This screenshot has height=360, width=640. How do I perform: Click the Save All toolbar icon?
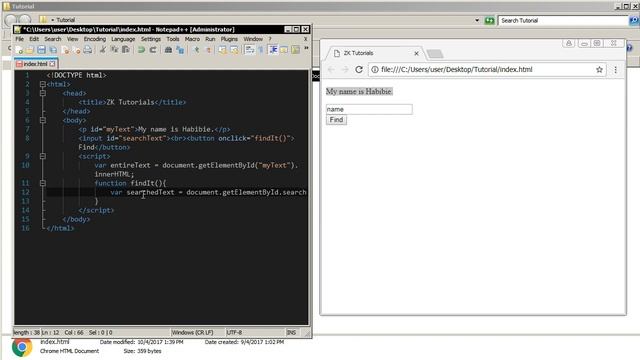[x=53, y=50]
